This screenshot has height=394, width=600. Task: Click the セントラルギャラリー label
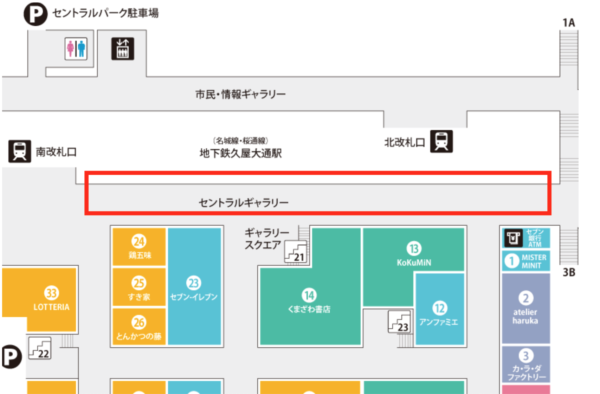243,202
